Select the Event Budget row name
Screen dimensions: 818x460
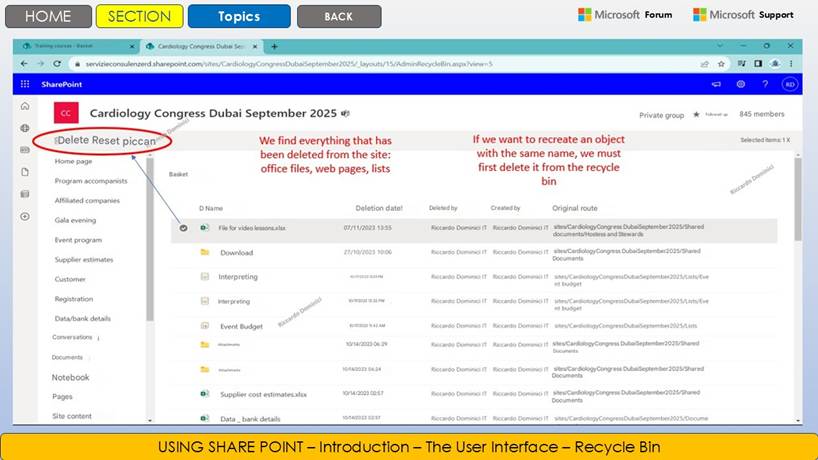241,326
